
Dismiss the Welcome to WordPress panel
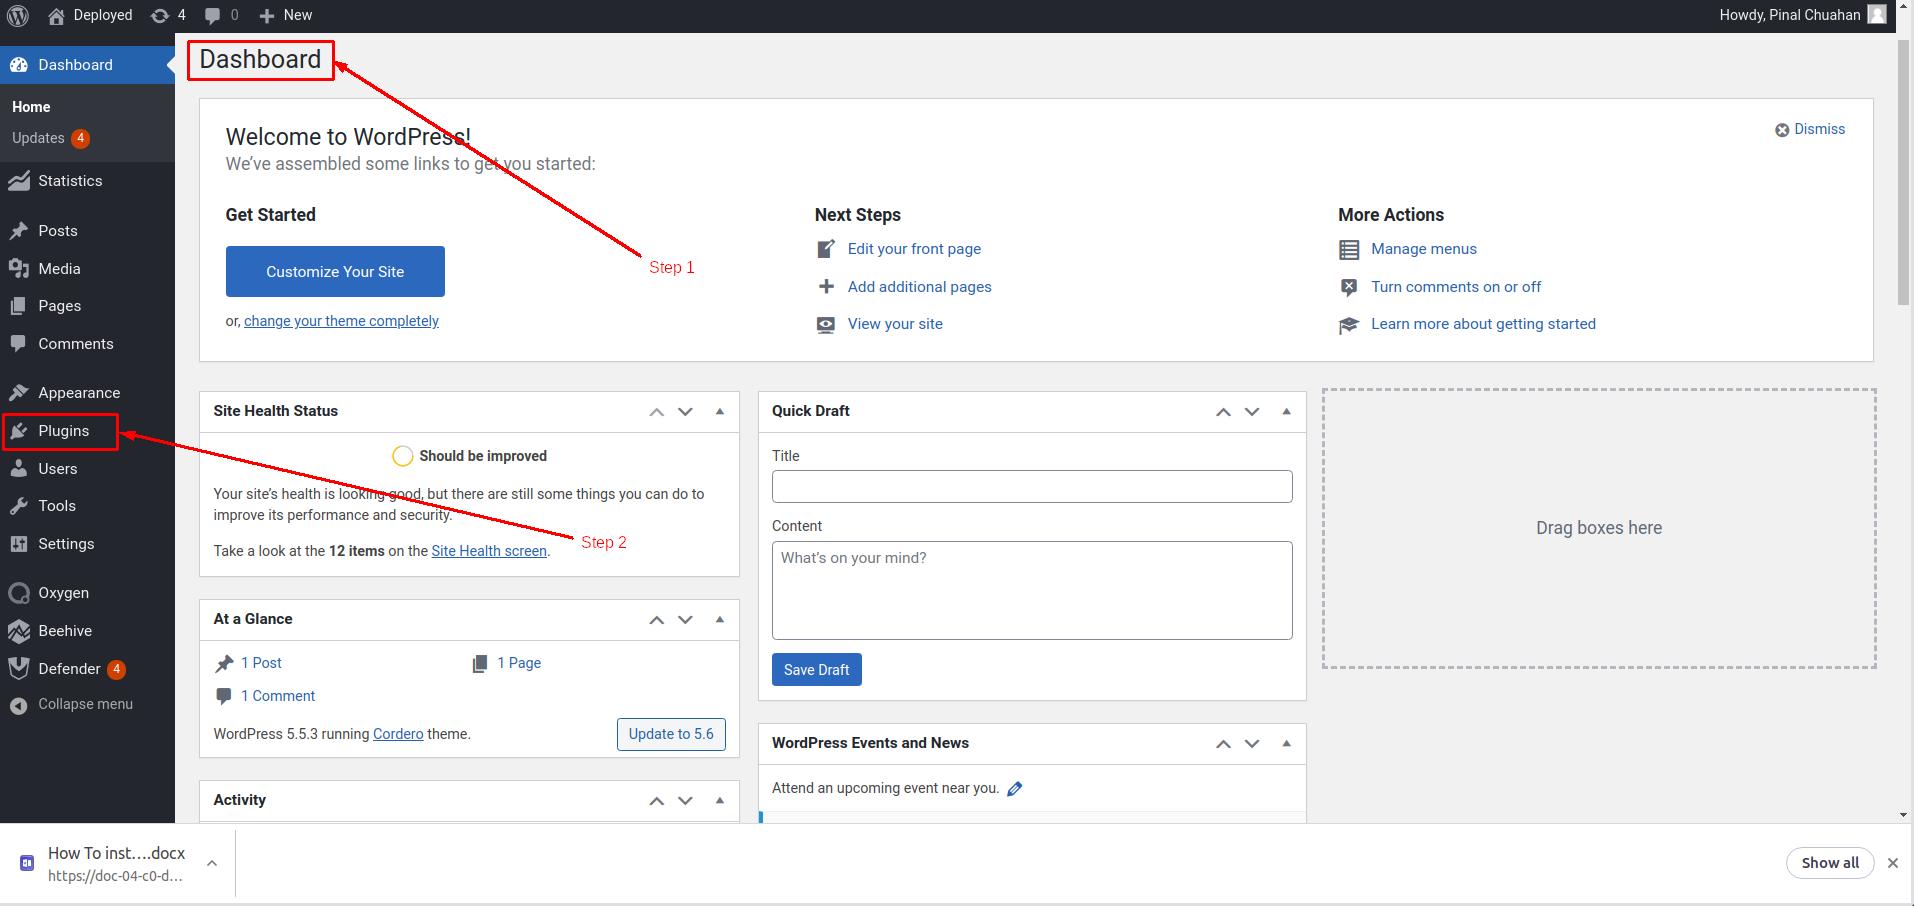coord(1810,129)
